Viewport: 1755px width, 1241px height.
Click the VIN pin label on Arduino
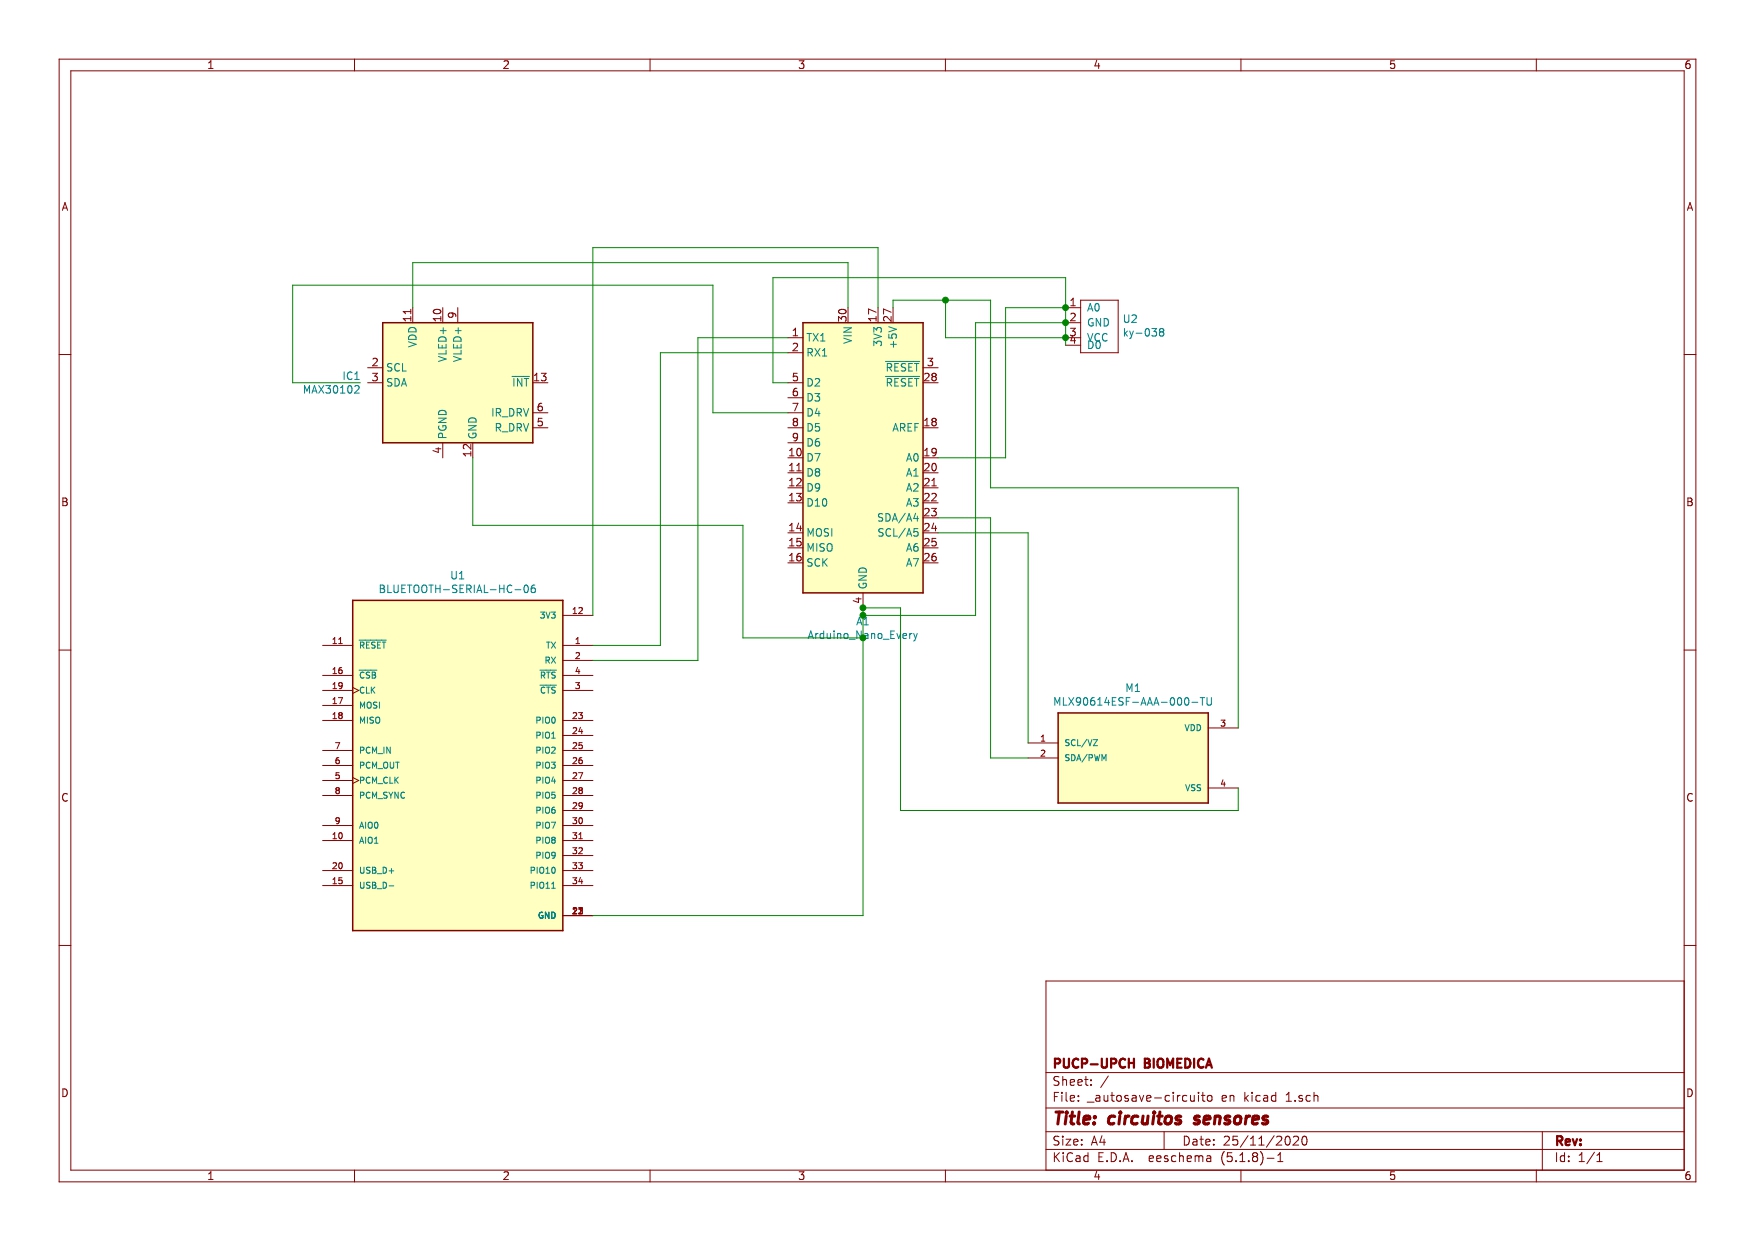point(848,335)
